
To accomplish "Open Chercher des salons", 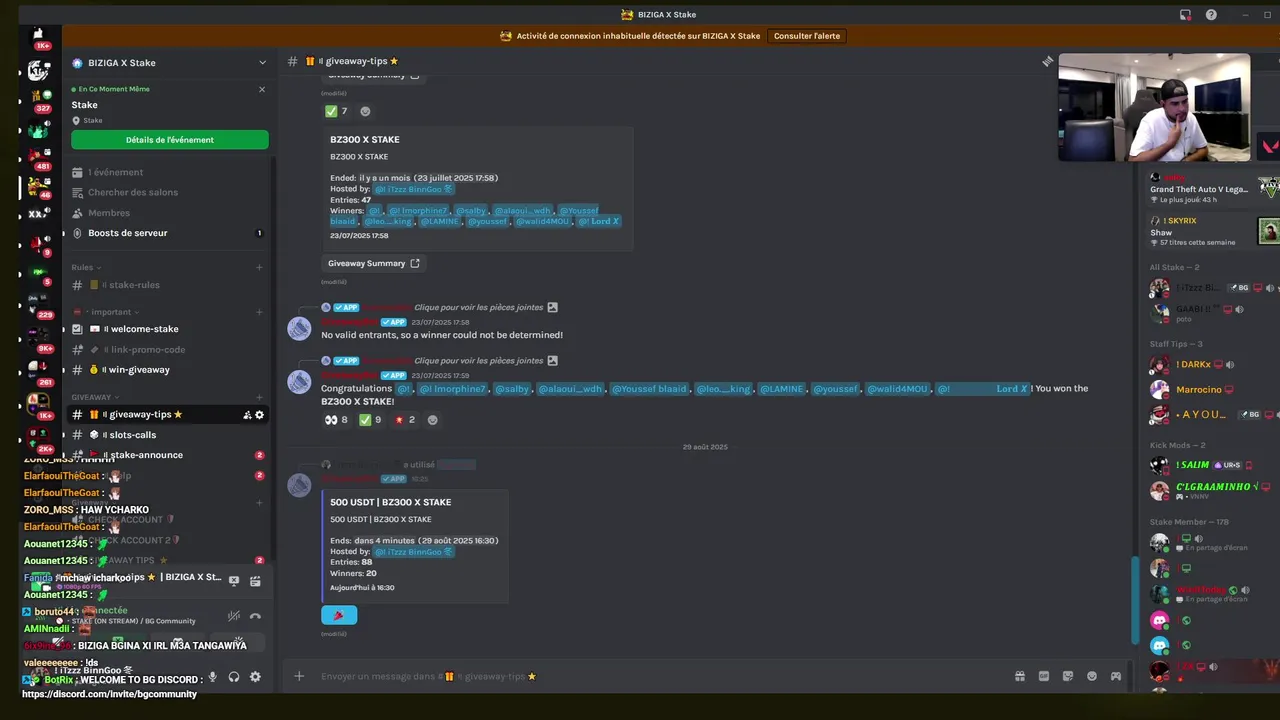I will point(169,192).
